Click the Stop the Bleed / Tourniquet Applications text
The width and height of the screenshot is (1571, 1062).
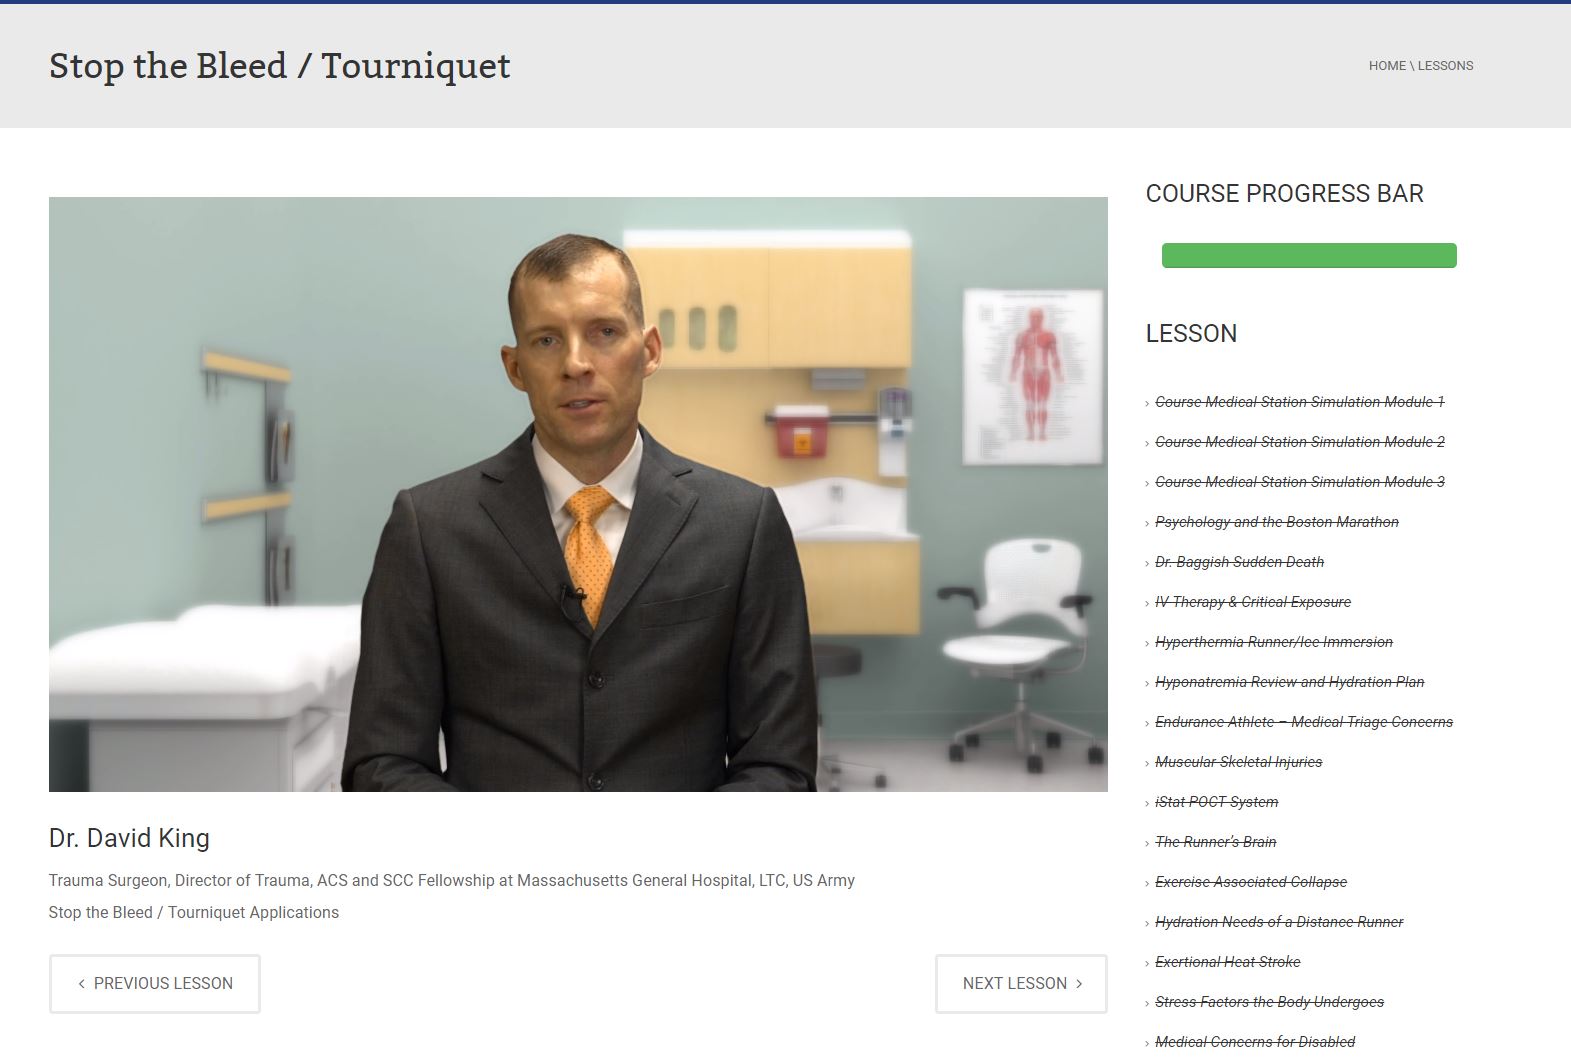click(194, 913)
